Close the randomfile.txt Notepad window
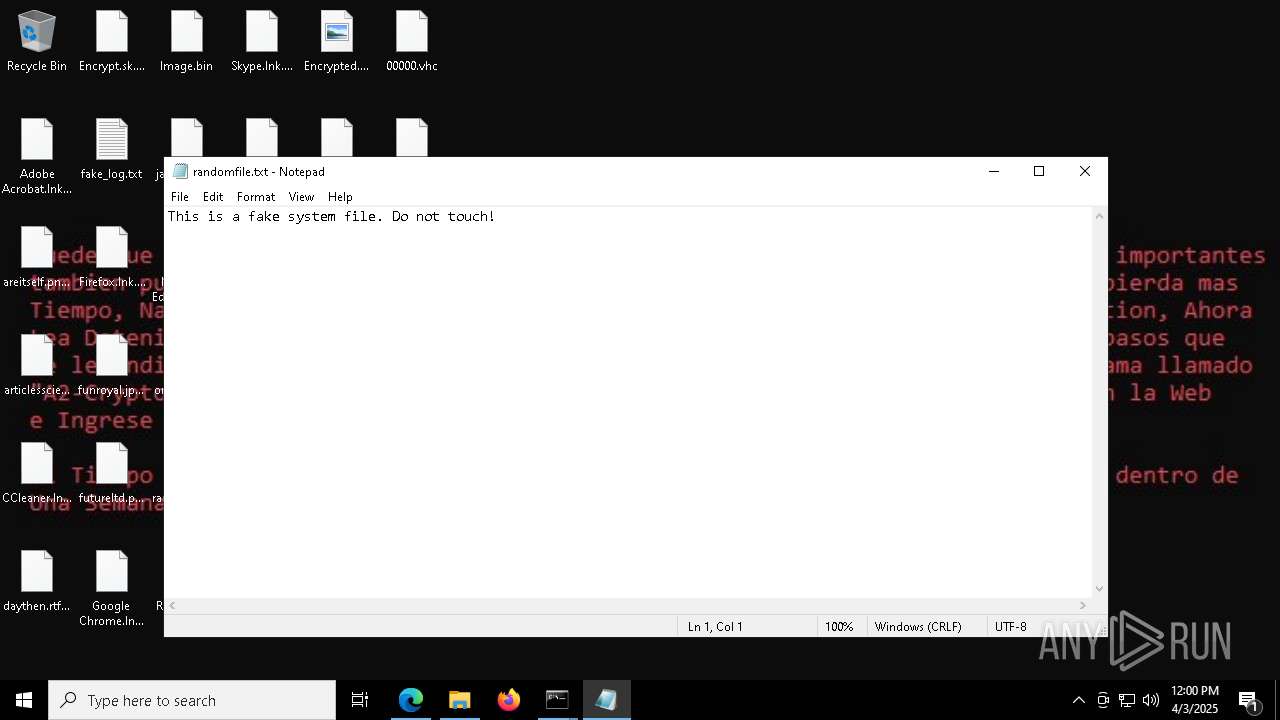The width and height of the screenshot is (1280, 720). point(1085,172)
